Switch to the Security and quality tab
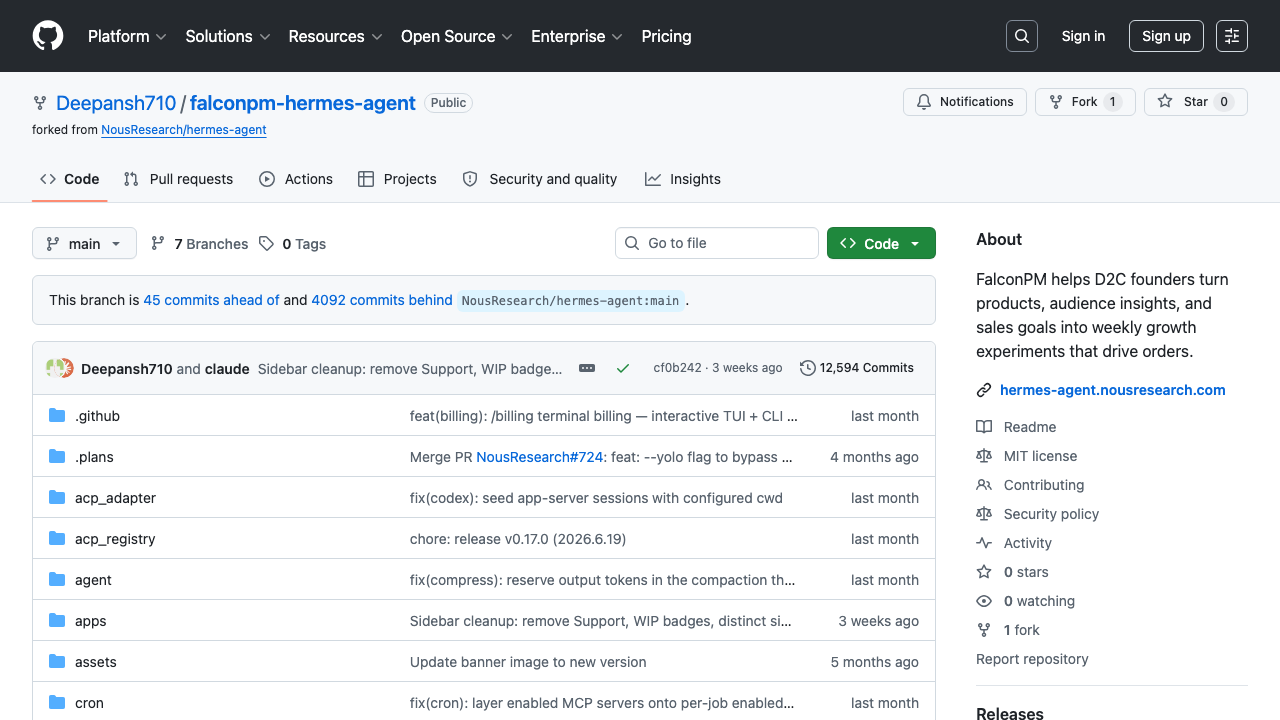This screenshot has height=720, width=1280. [x=540, y=179]
